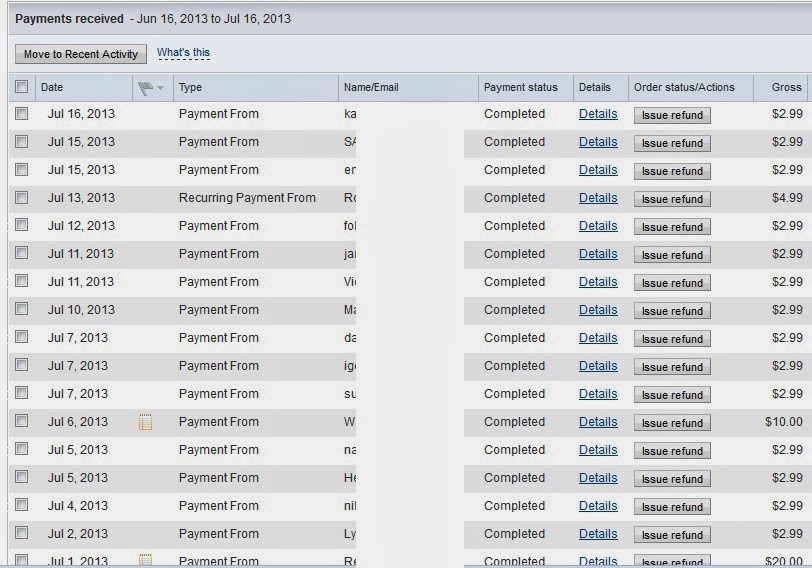Open the What's this help link

183,53
